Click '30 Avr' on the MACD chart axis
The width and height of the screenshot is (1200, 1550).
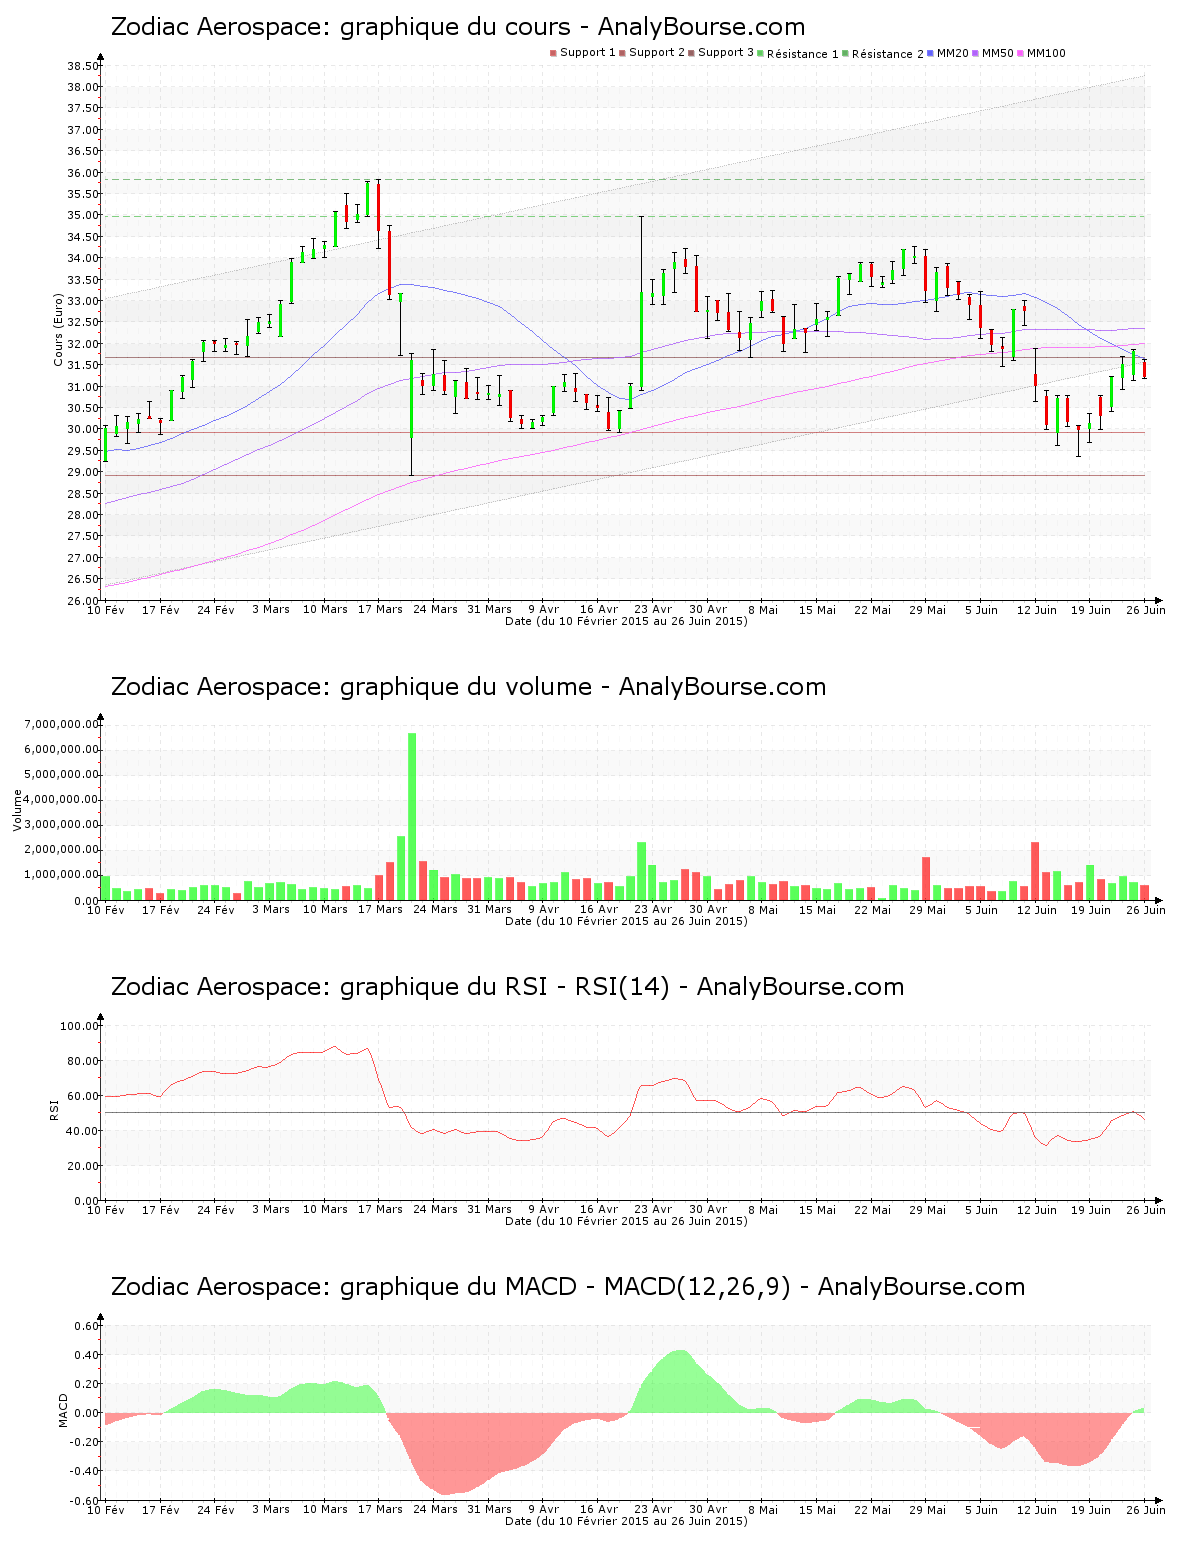(708, 1510)
